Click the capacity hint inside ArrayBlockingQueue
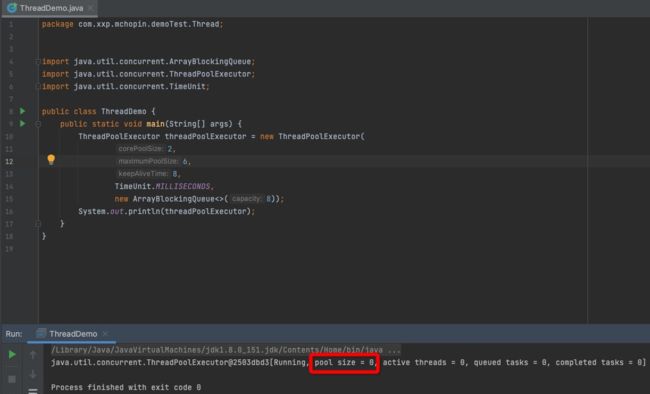The width and height of the screenshot is (650, 394). pyautogui.click(x=246, y=199)
